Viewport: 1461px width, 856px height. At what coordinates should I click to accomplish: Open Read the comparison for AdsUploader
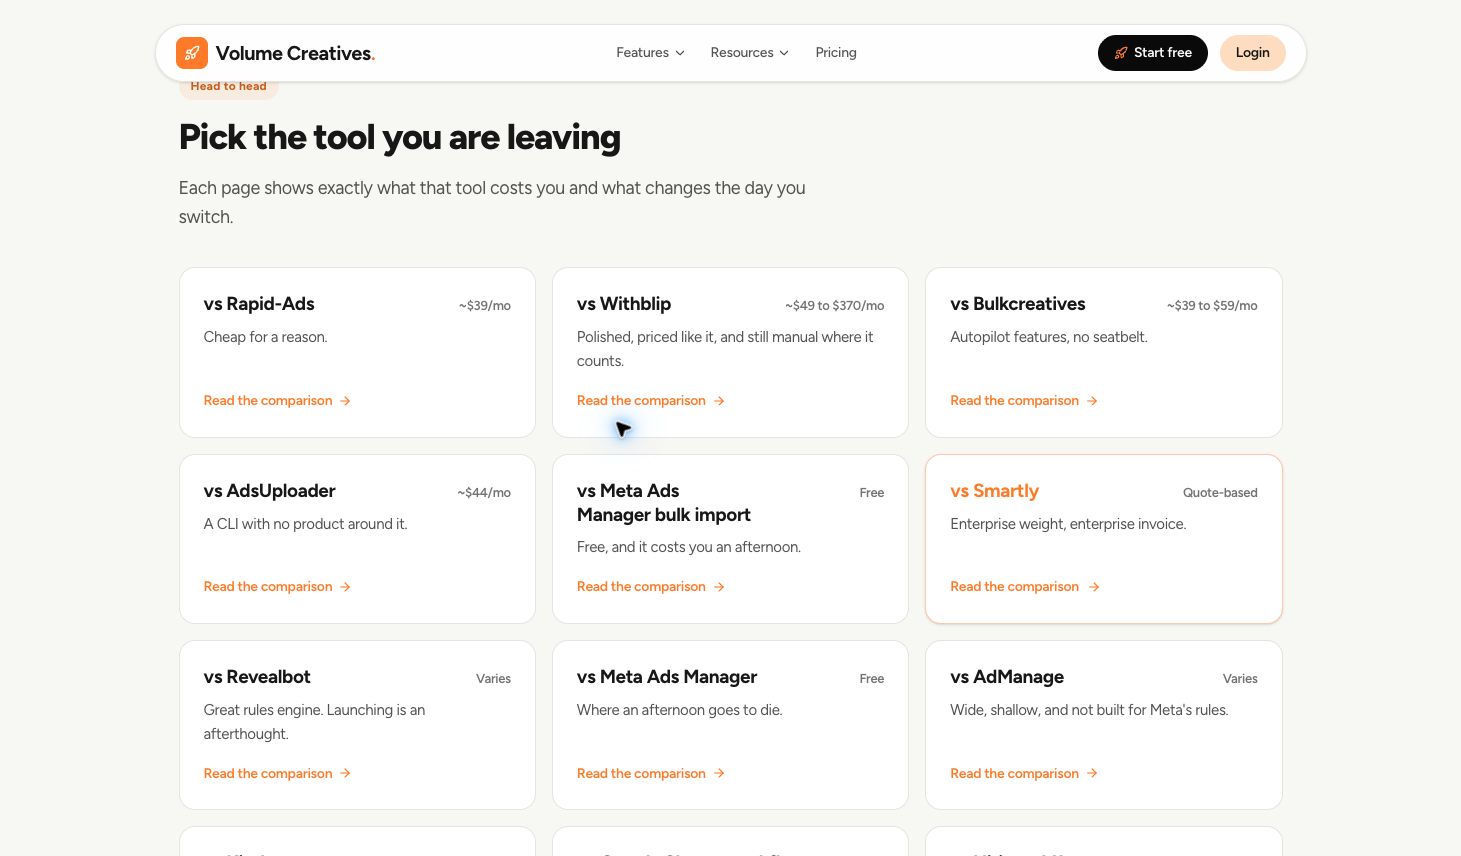point(277,587)
